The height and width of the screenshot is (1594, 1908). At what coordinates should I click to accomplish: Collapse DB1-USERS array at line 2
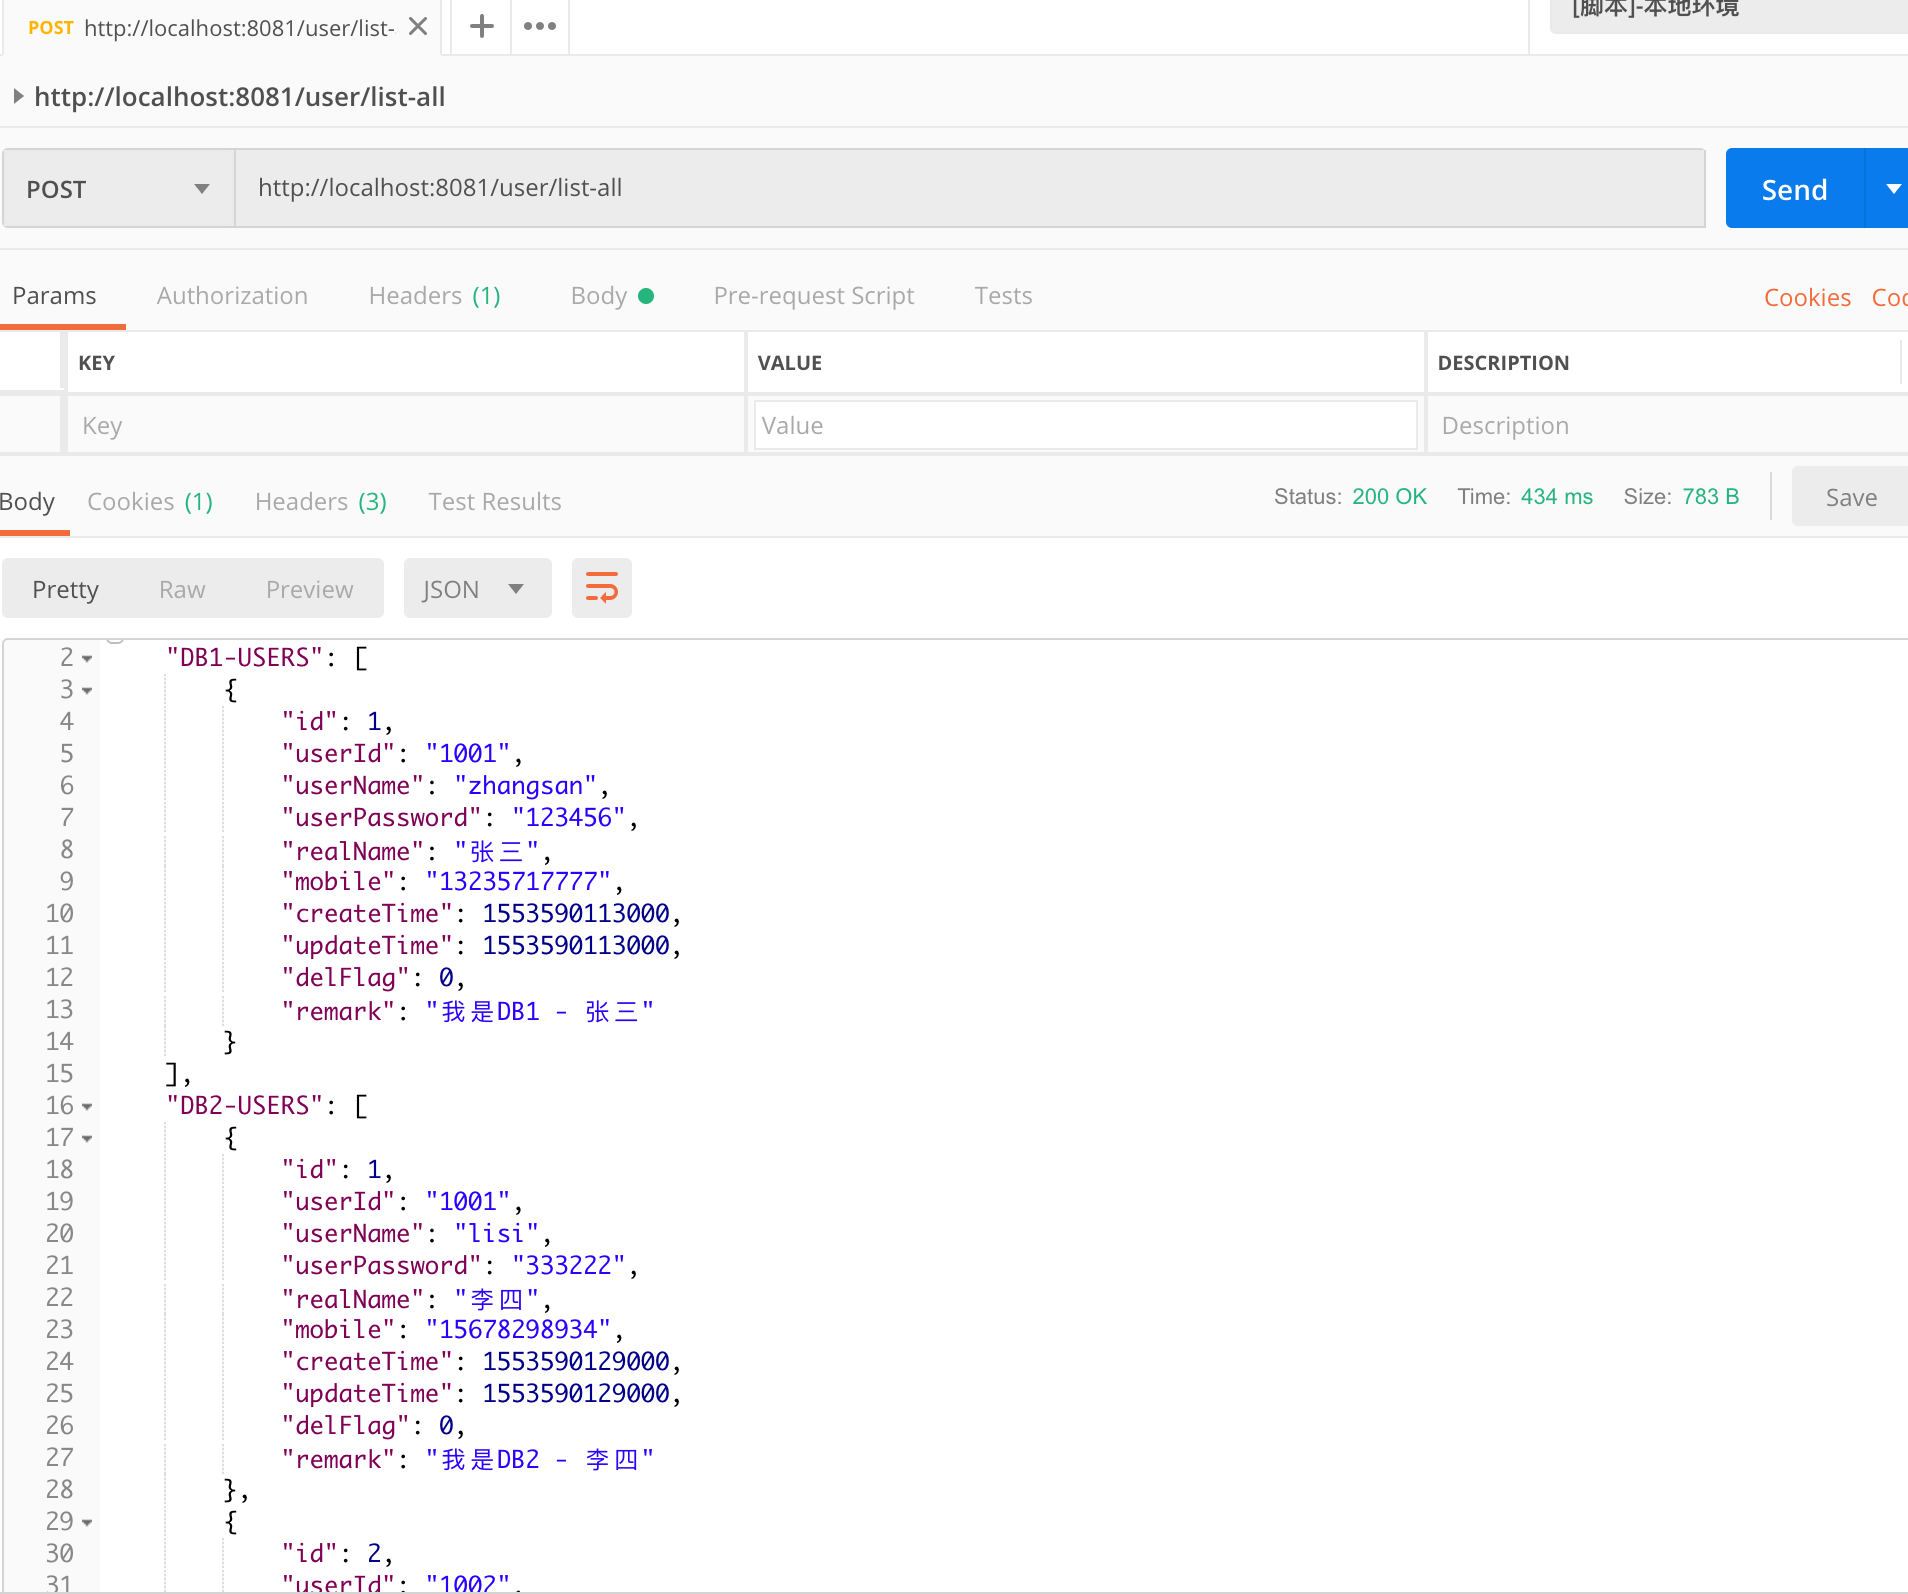click(x=87, y=659)
